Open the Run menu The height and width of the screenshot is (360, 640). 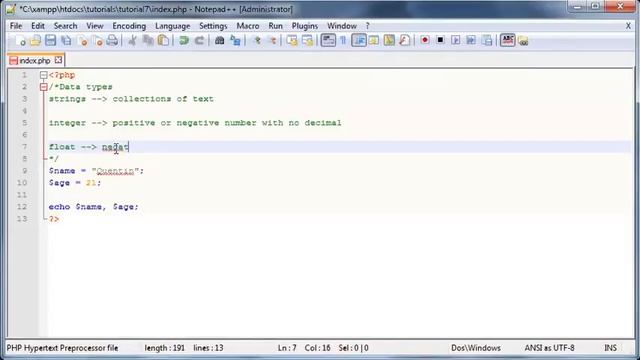[276, 26]
